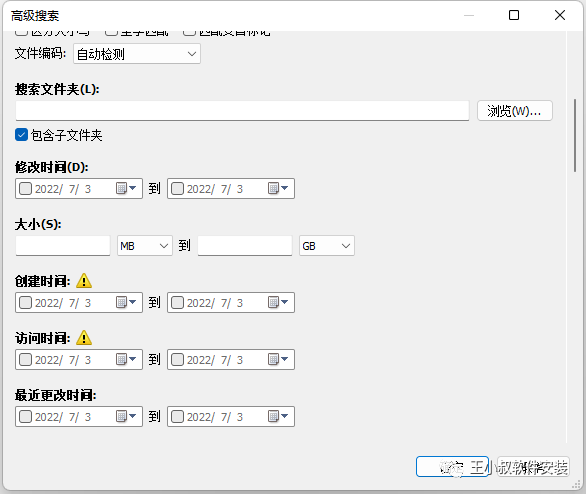The image size is (586, 494).
Task: Open calendar for 创建时间 end date
Action: coord(278,302)
